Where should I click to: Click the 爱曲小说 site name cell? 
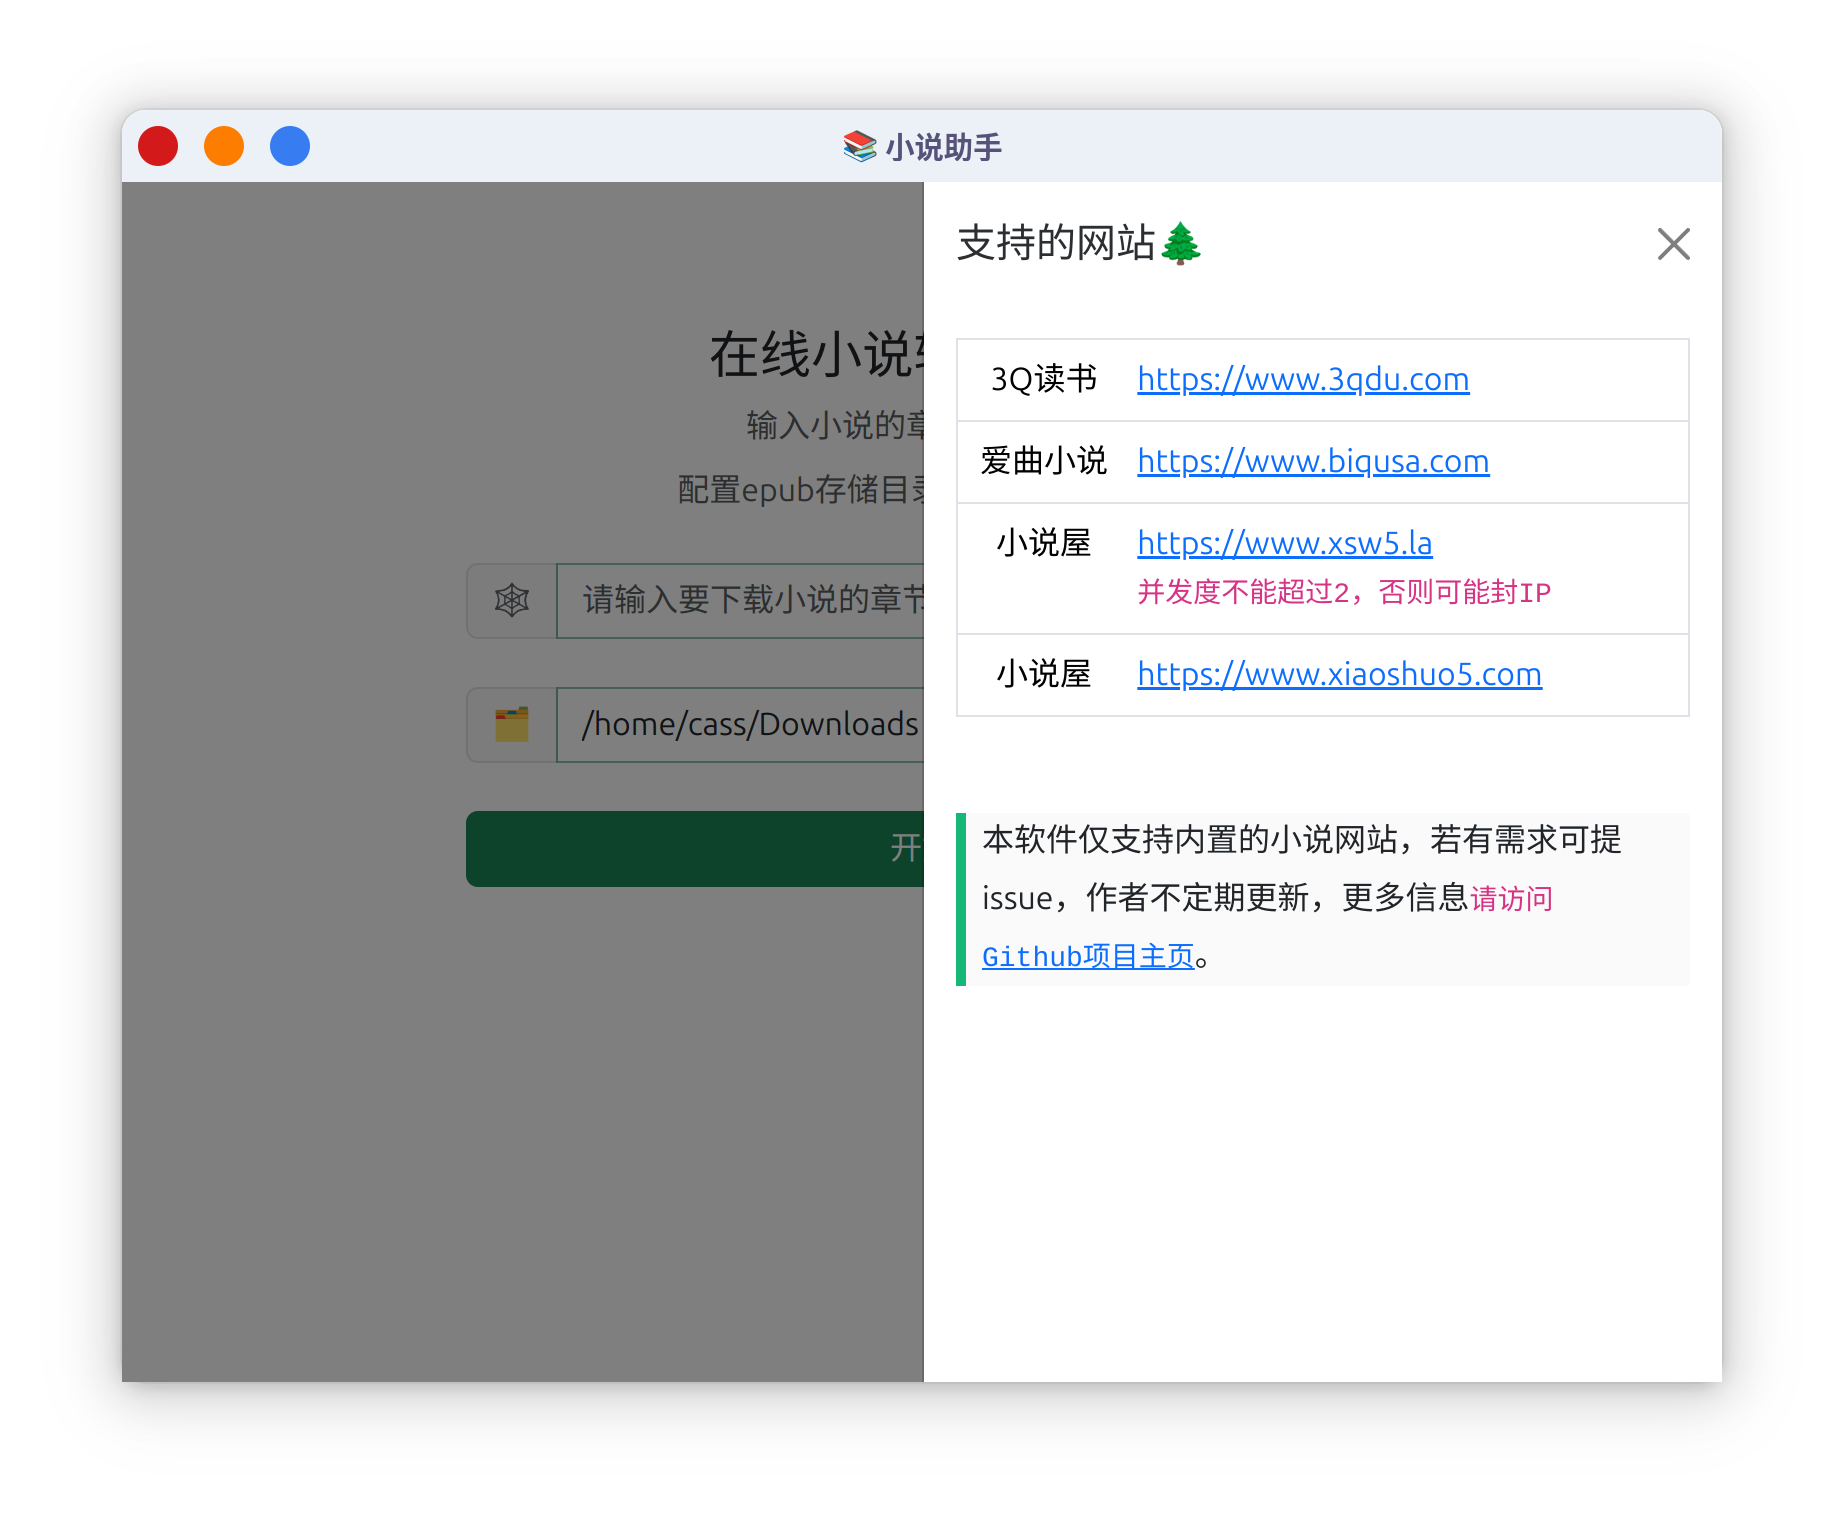1044,461
